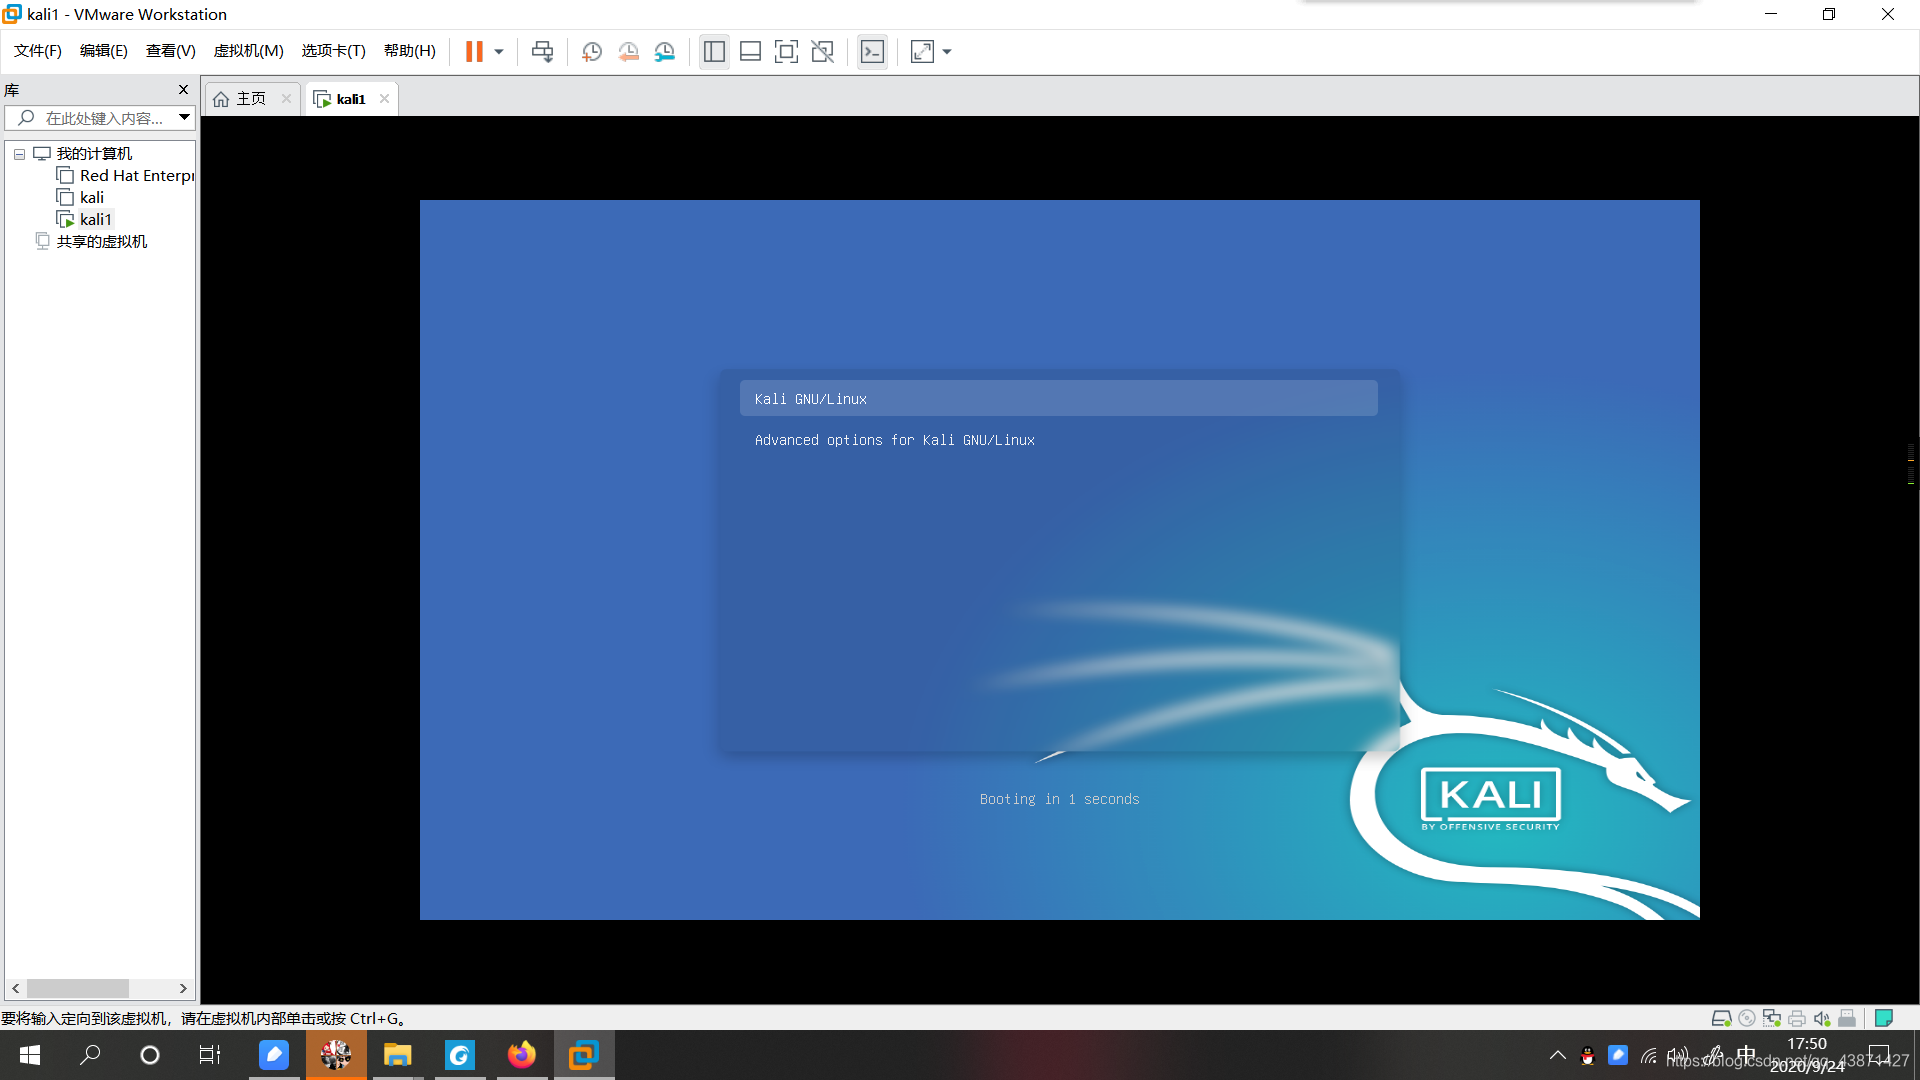The image size is (1920, 1080).
Task: Select 共享的虚拟机 in the library tree
Action: point(101,242)
